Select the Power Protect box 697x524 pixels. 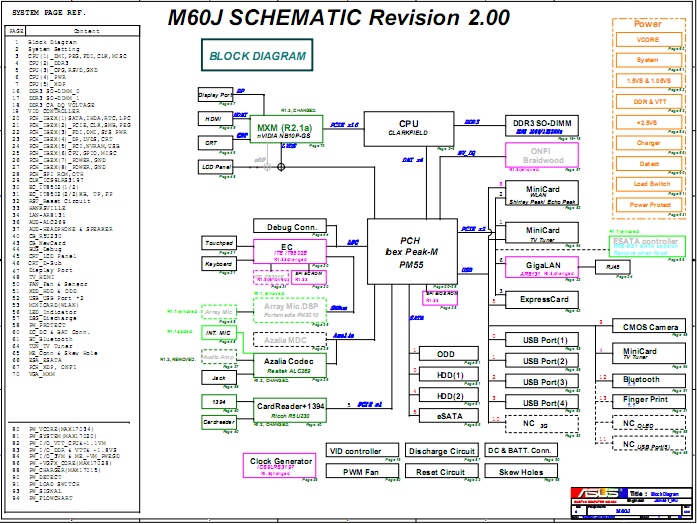click(649, 205)
